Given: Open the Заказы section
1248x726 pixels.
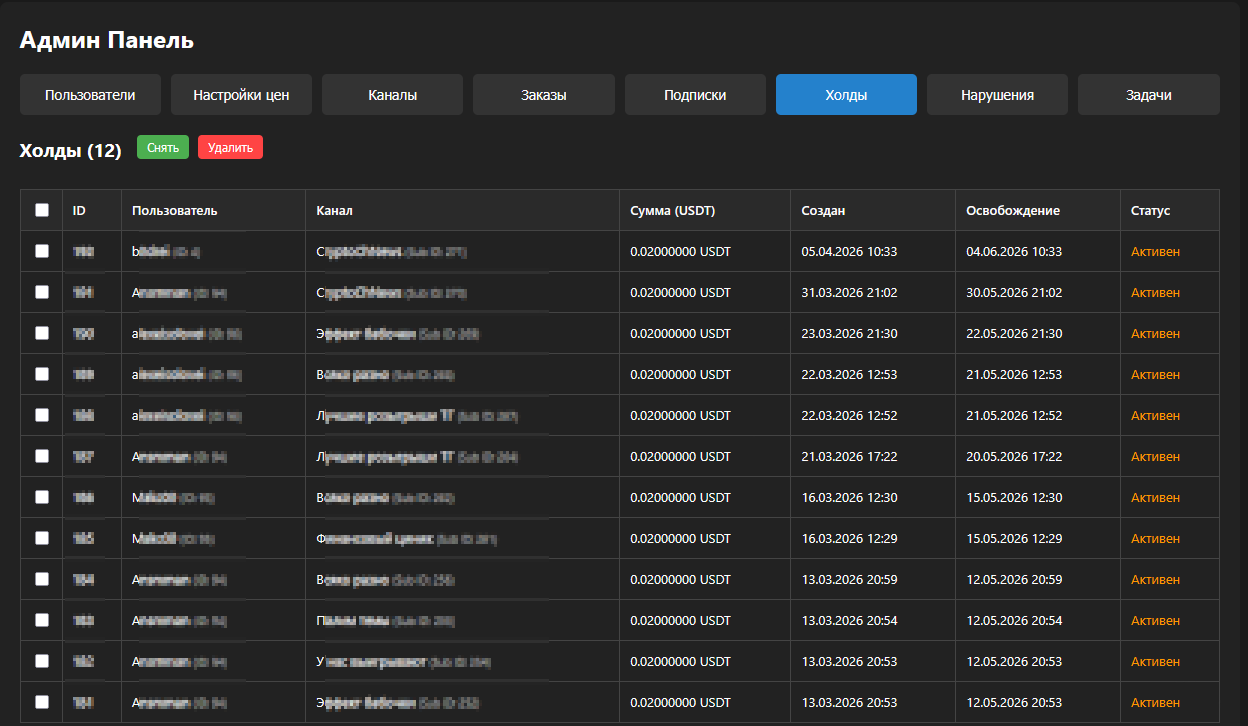Looking at the screenshot, I should [543, 95].
